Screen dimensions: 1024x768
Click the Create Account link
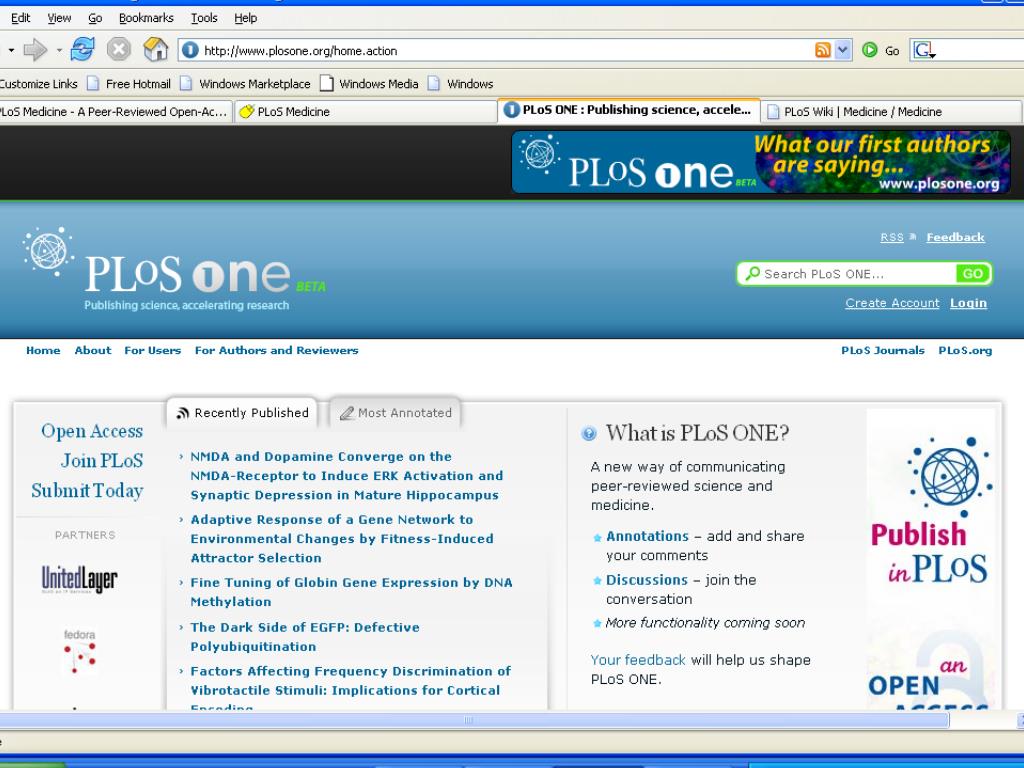[x=892, y=303]
